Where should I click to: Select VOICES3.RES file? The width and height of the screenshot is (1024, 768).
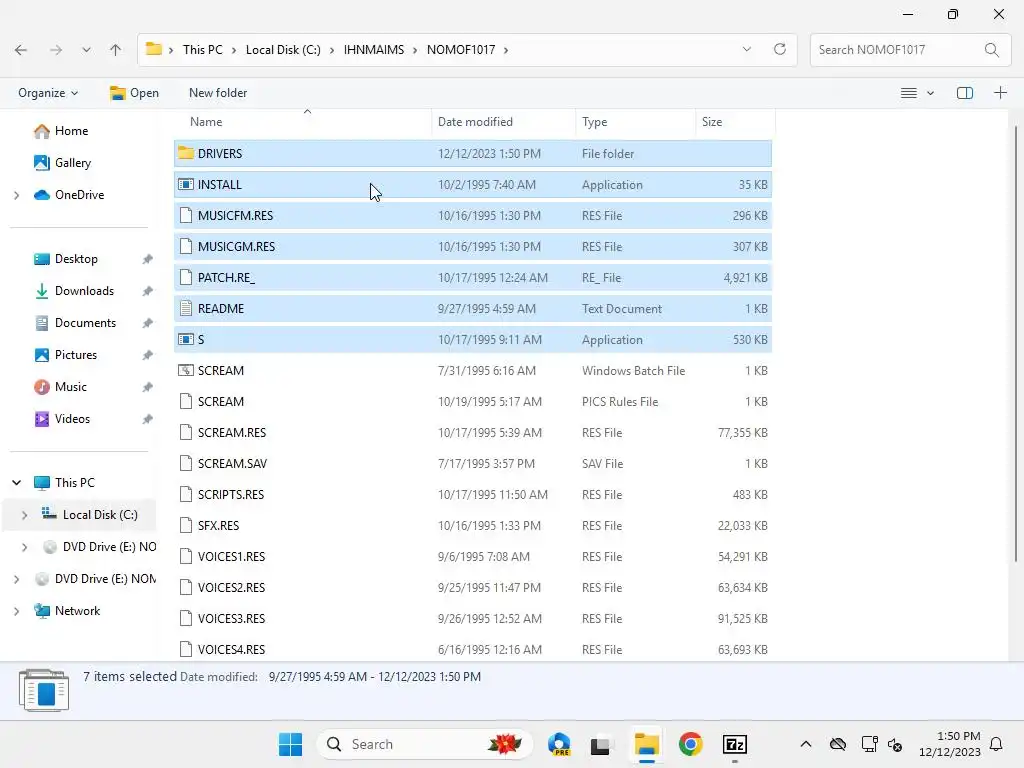coord(473,618)
